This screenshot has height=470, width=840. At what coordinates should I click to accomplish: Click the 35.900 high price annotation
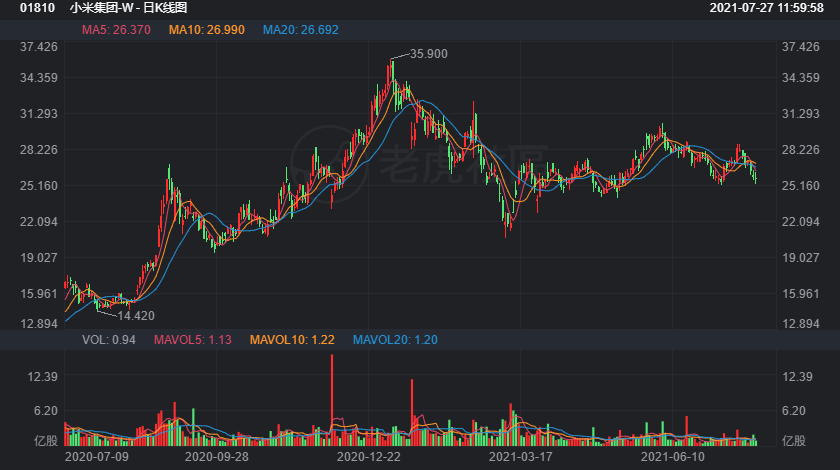pyautogui.click(x=429, y=54)
